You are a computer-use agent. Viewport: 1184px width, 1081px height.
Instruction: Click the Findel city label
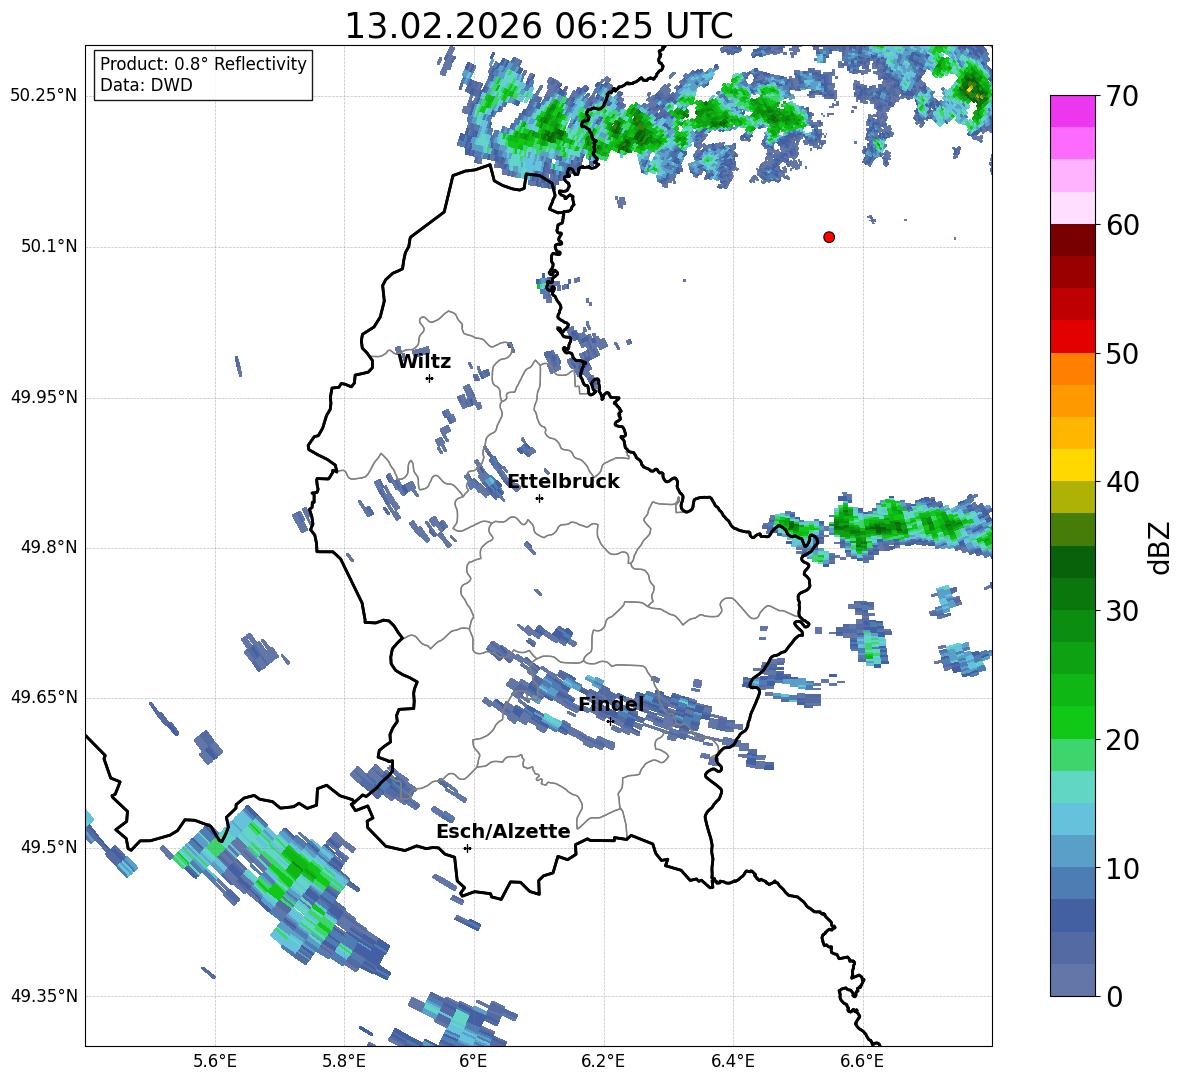[611, 704]
